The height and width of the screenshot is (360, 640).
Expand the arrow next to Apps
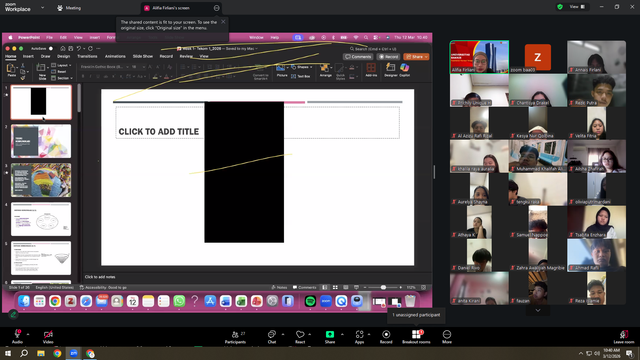369,334
